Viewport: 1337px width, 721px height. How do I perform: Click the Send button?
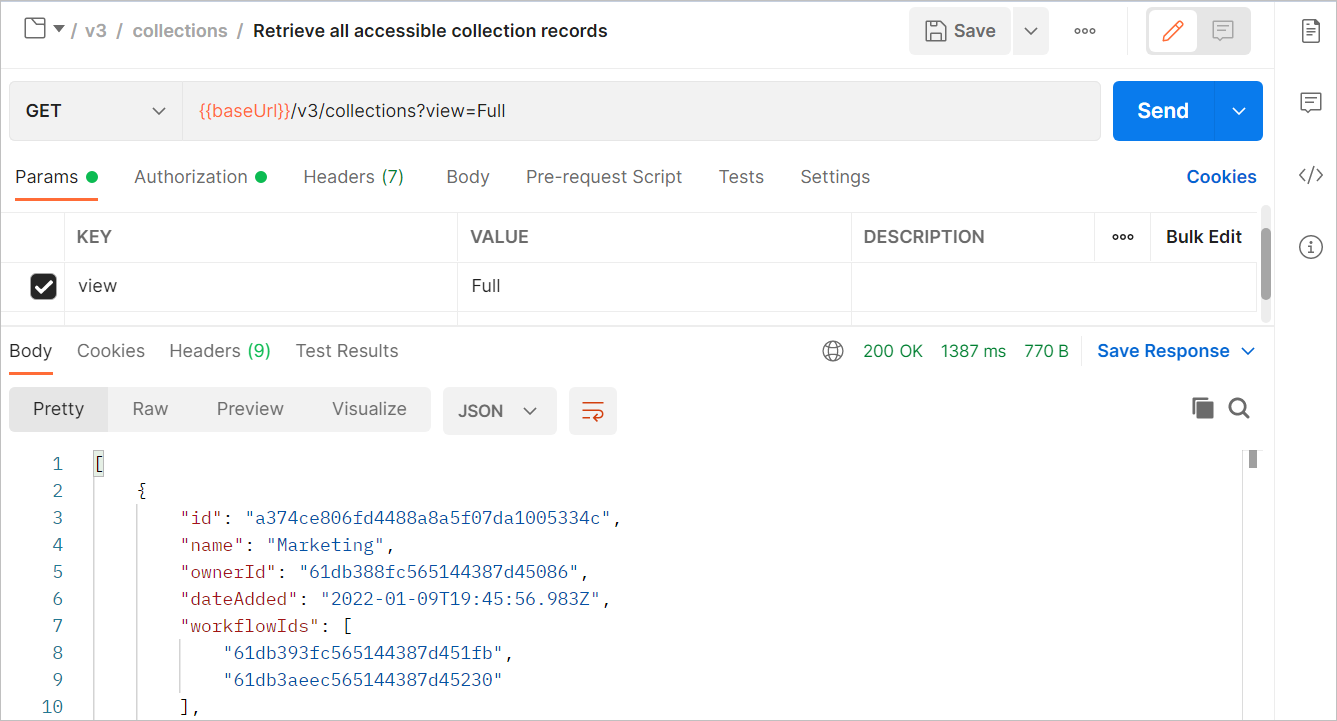click(1162, 111)
